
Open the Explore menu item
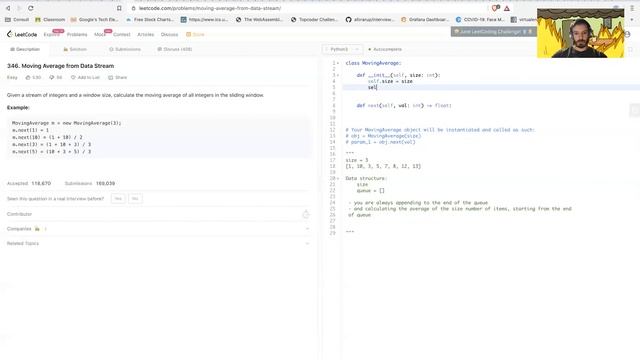click(x=51, y=35)
